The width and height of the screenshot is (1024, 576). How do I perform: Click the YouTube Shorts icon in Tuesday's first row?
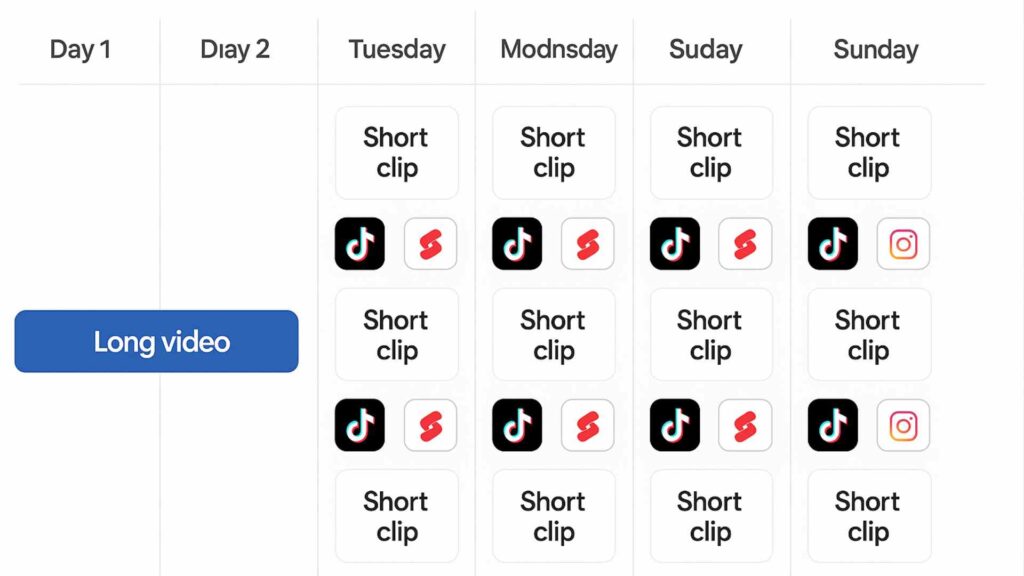coord(431,244)
